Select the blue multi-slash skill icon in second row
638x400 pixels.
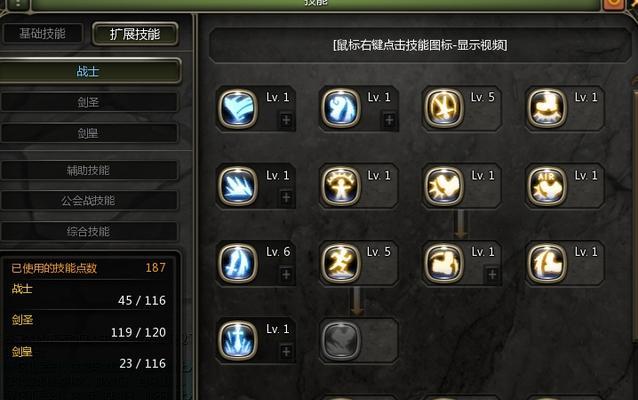tap(238, 186)
